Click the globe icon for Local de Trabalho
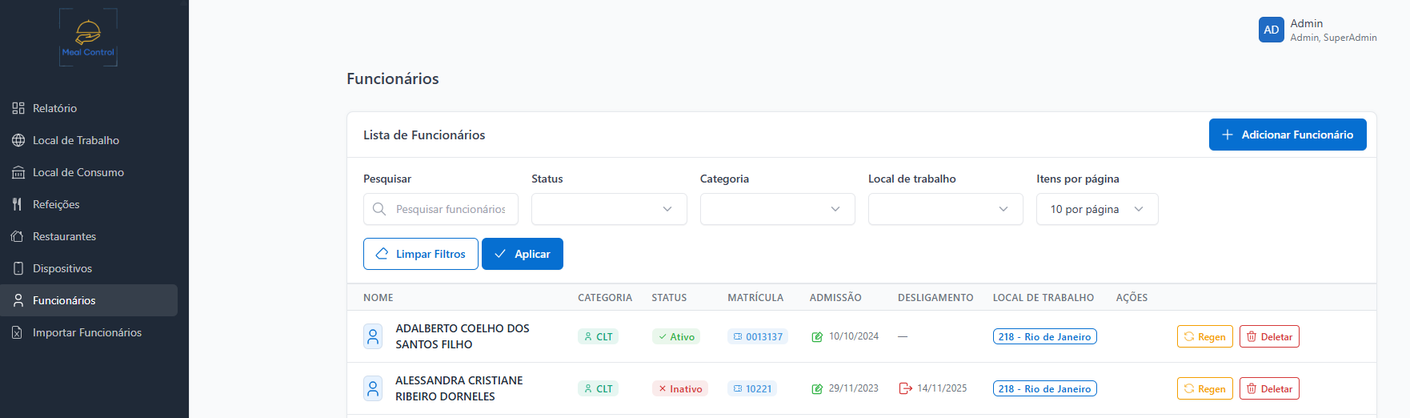Viewport: 1410px width, 418px height. 17,140
